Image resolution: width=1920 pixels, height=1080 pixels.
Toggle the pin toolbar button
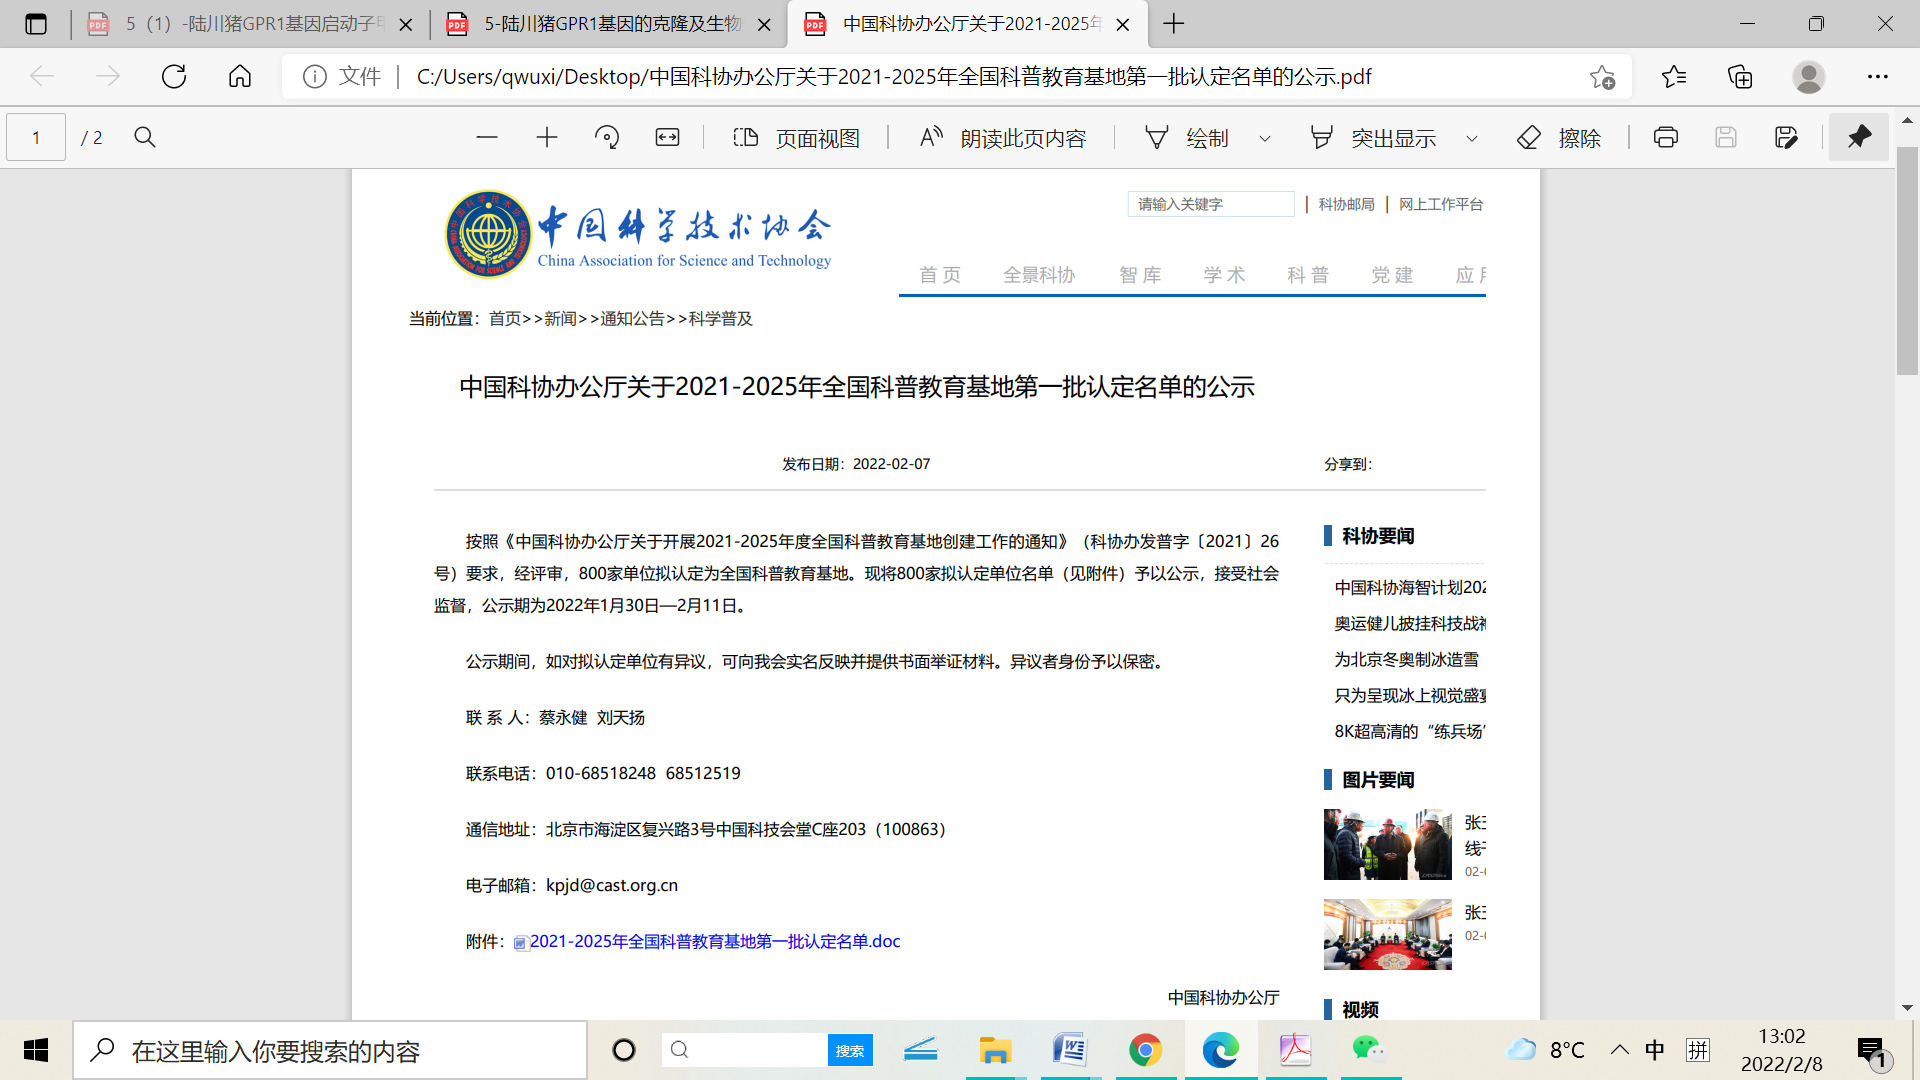click(1859, 137)
